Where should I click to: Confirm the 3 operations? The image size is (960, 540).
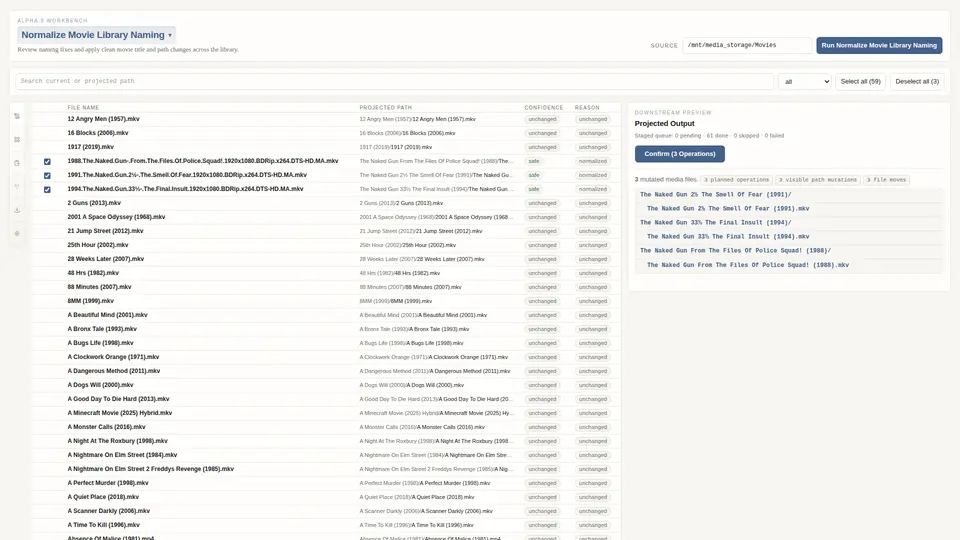coord(680,154)
